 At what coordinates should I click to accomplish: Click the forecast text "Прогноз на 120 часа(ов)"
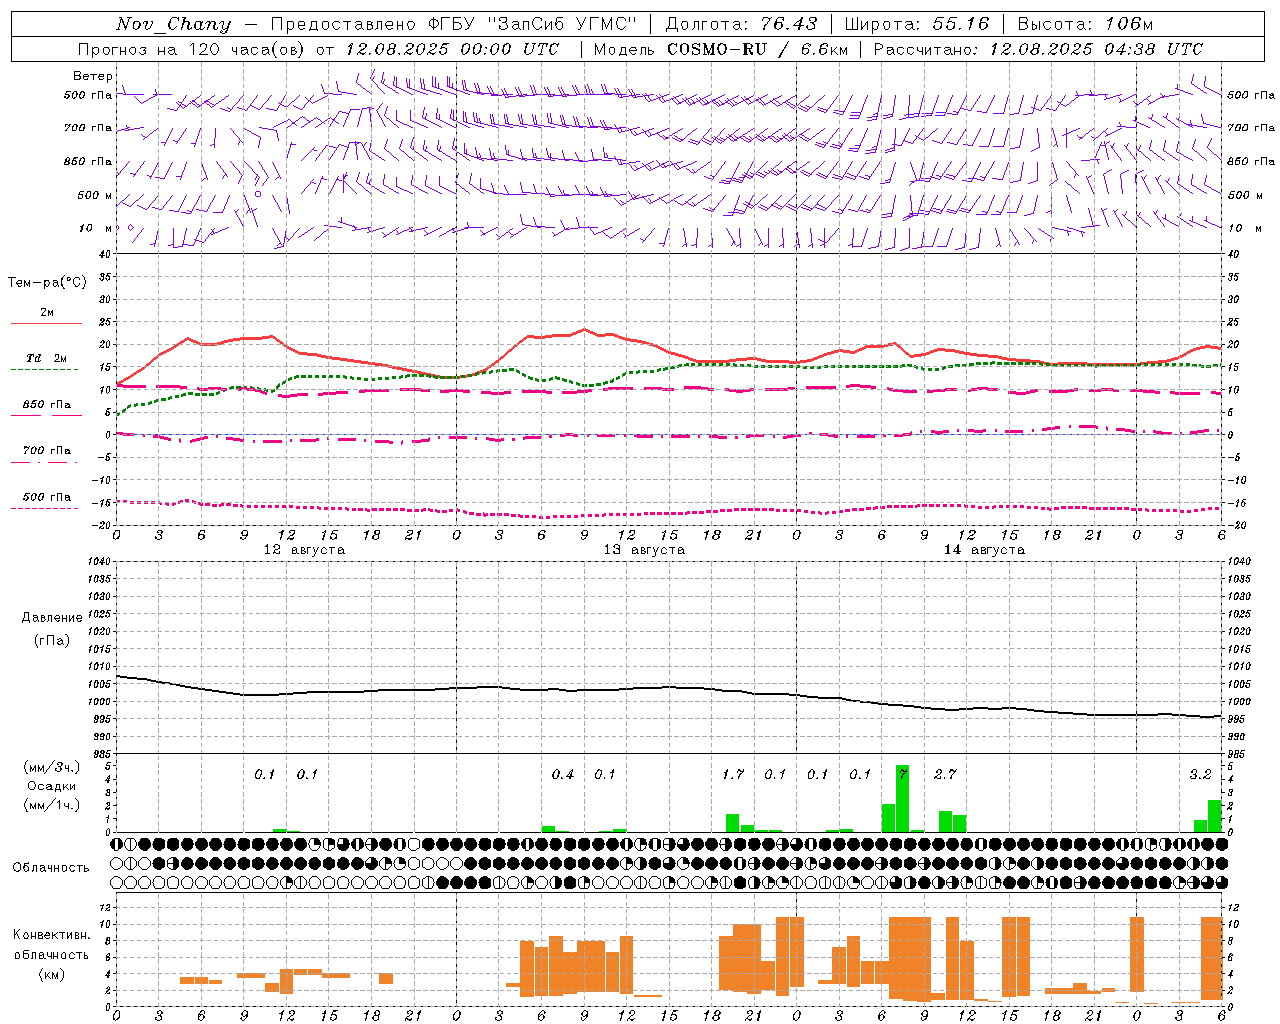tap(191, 49)
